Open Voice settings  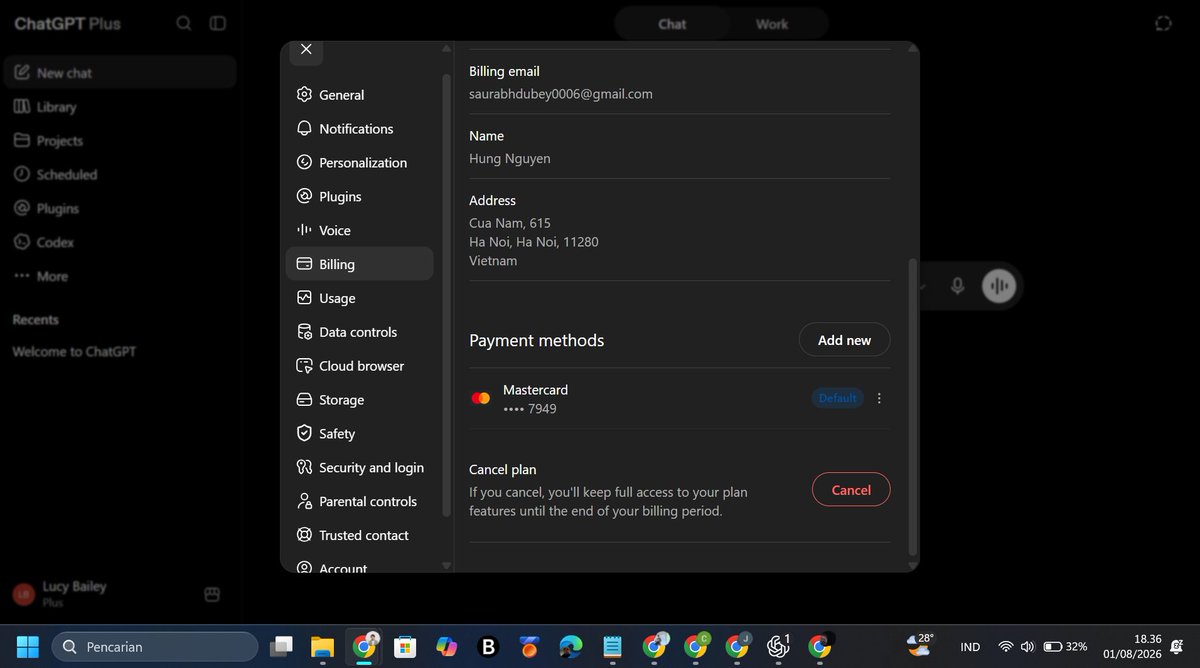click(x=360, y=231)
